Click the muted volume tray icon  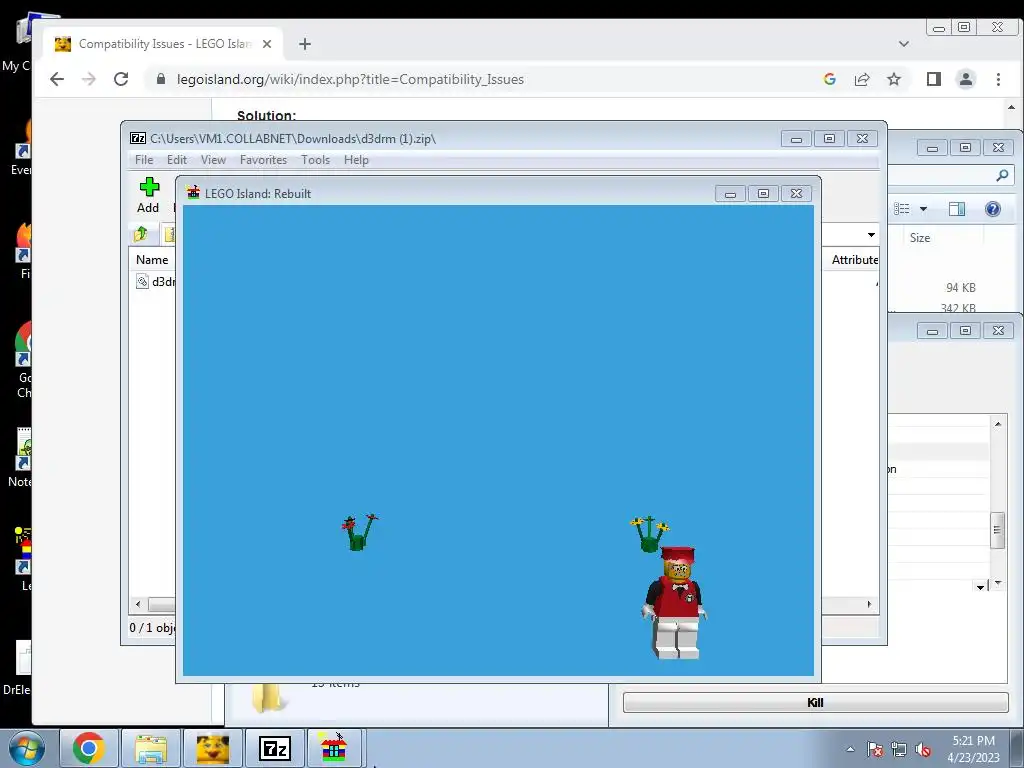(923, 749)
